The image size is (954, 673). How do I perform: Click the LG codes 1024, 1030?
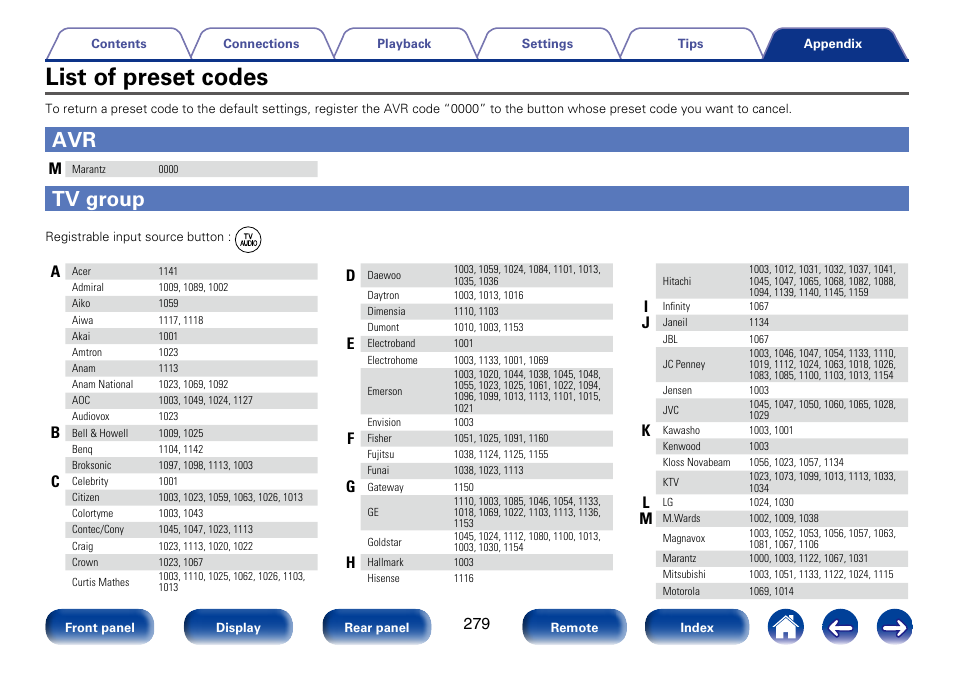pos(771,503)
